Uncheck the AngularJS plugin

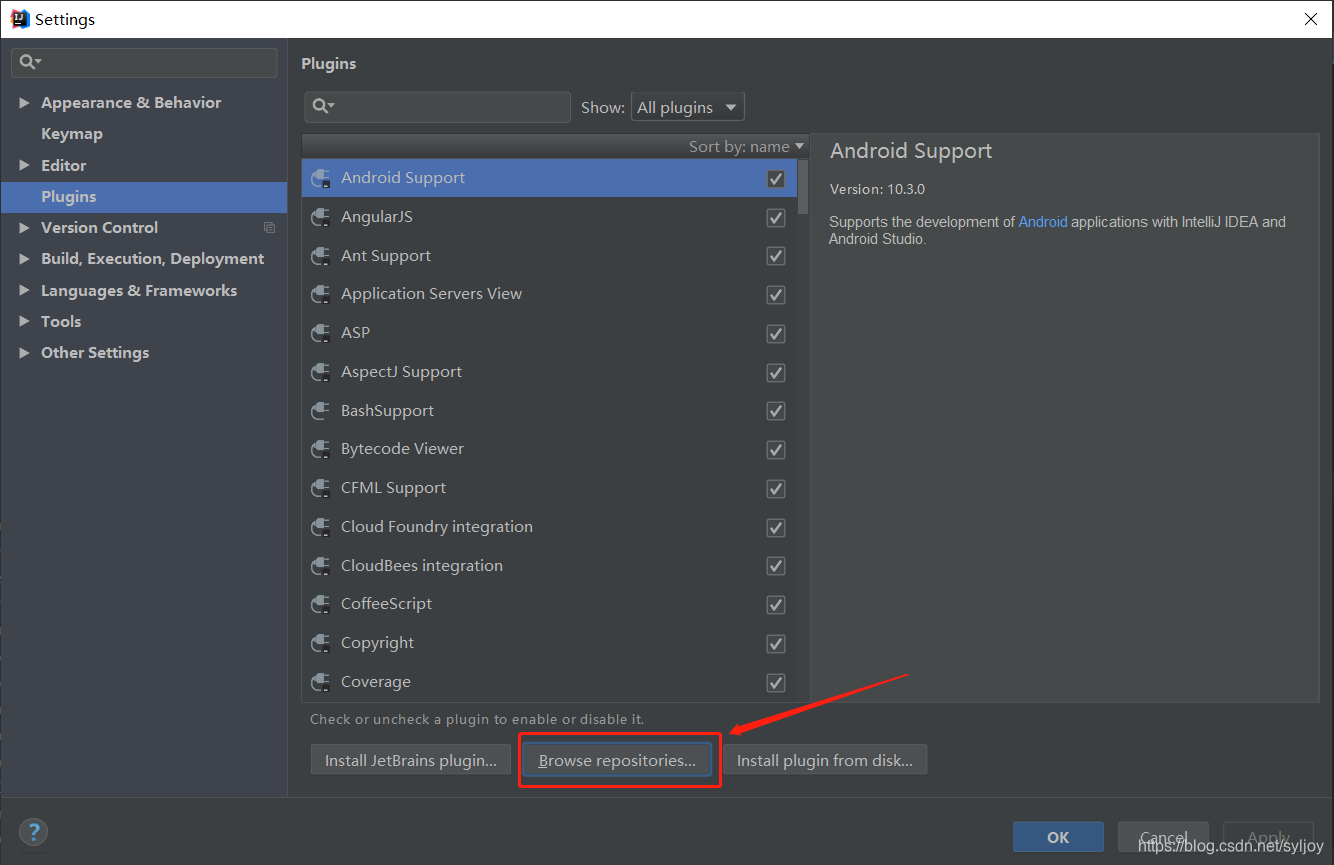(776, 217)
